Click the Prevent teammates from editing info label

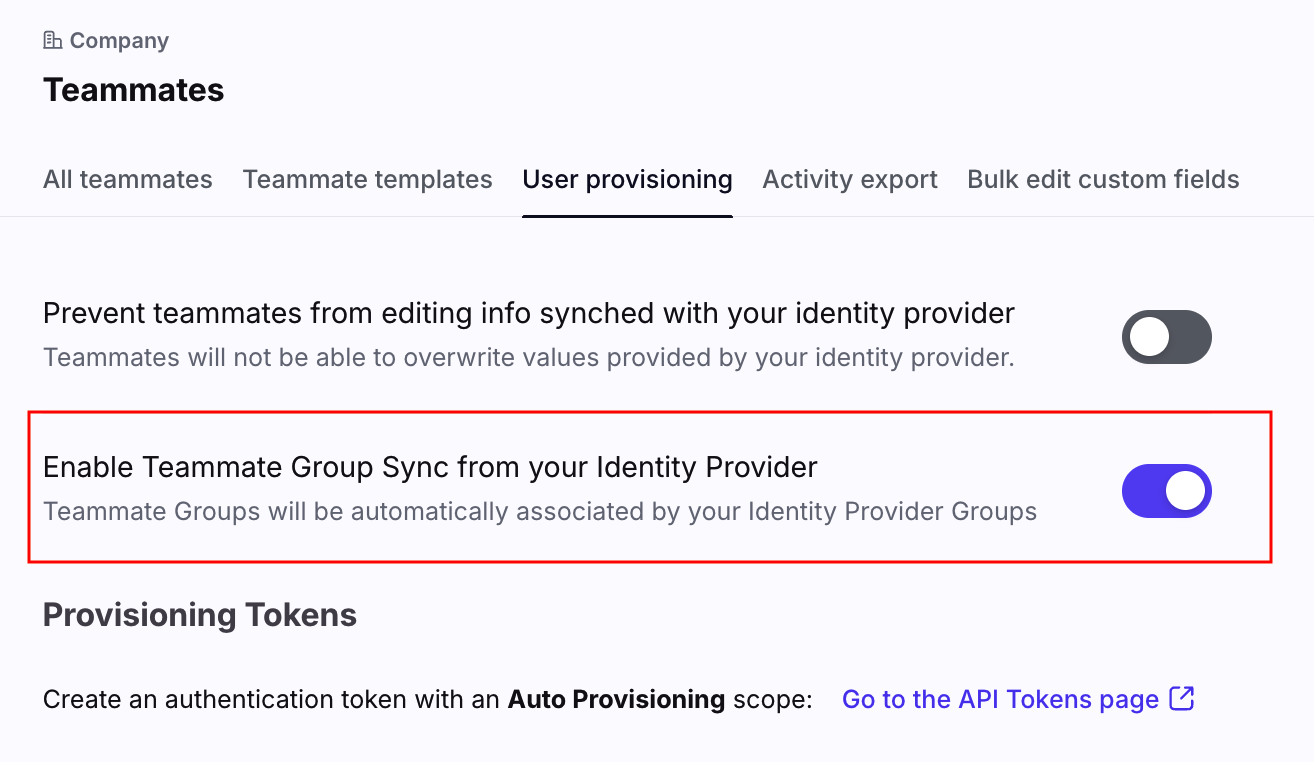pos(528,314)
